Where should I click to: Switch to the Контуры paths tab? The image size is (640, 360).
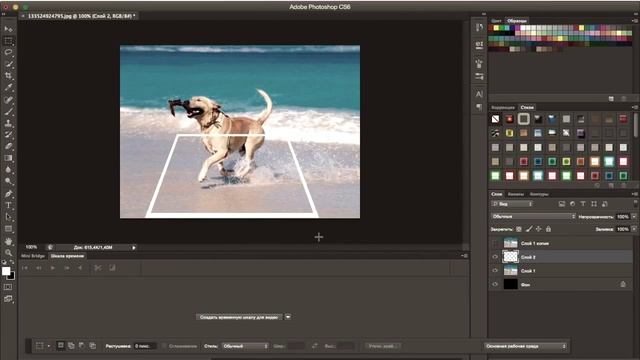coord(539,194)
